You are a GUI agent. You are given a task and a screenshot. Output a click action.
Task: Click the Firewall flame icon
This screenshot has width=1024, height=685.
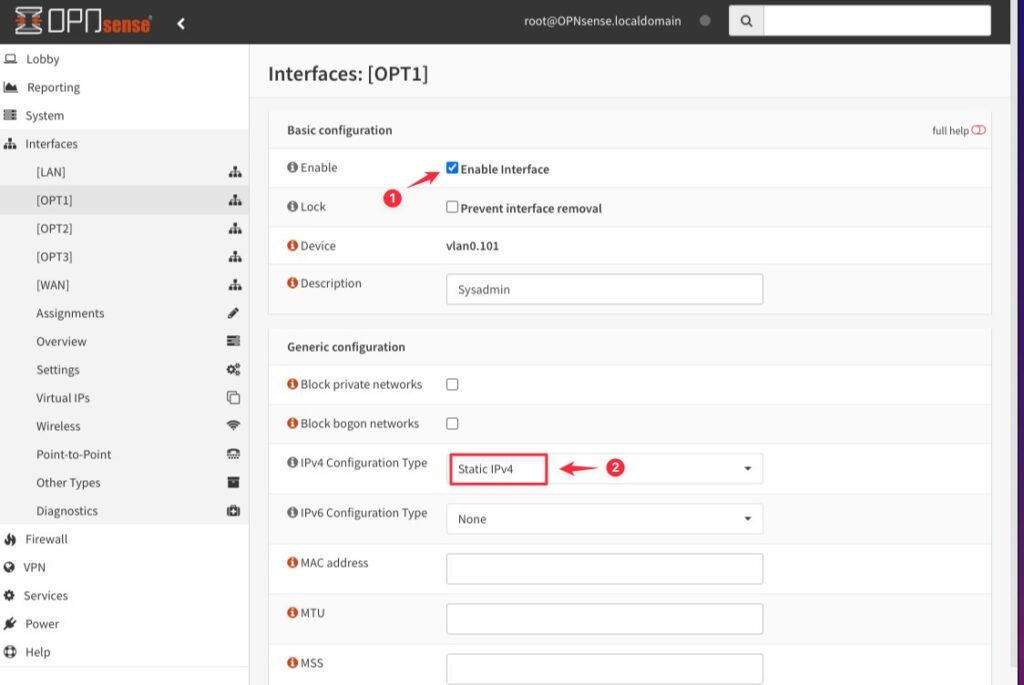(x=10, y=539)
